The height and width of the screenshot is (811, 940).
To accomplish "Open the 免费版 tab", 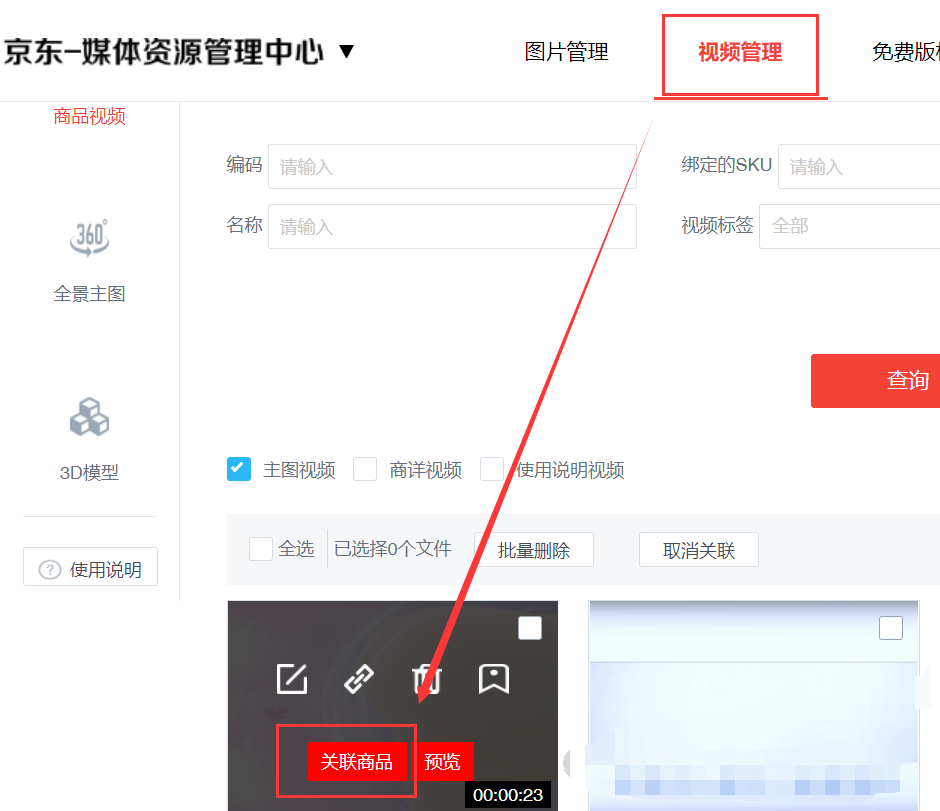I will coord(906,52).
